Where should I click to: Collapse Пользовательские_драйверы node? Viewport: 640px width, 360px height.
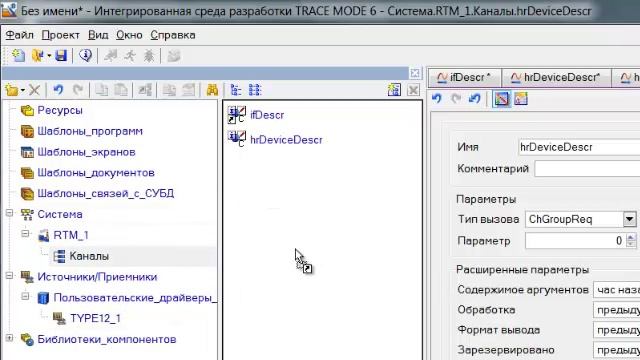pyautogui.click(x=25, y=296)
